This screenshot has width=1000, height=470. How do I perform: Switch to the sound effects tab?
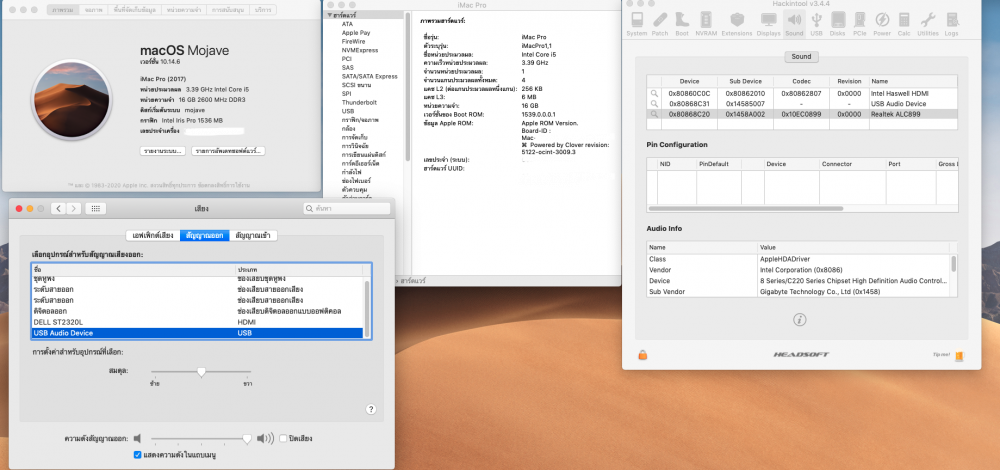coord(152,235)
